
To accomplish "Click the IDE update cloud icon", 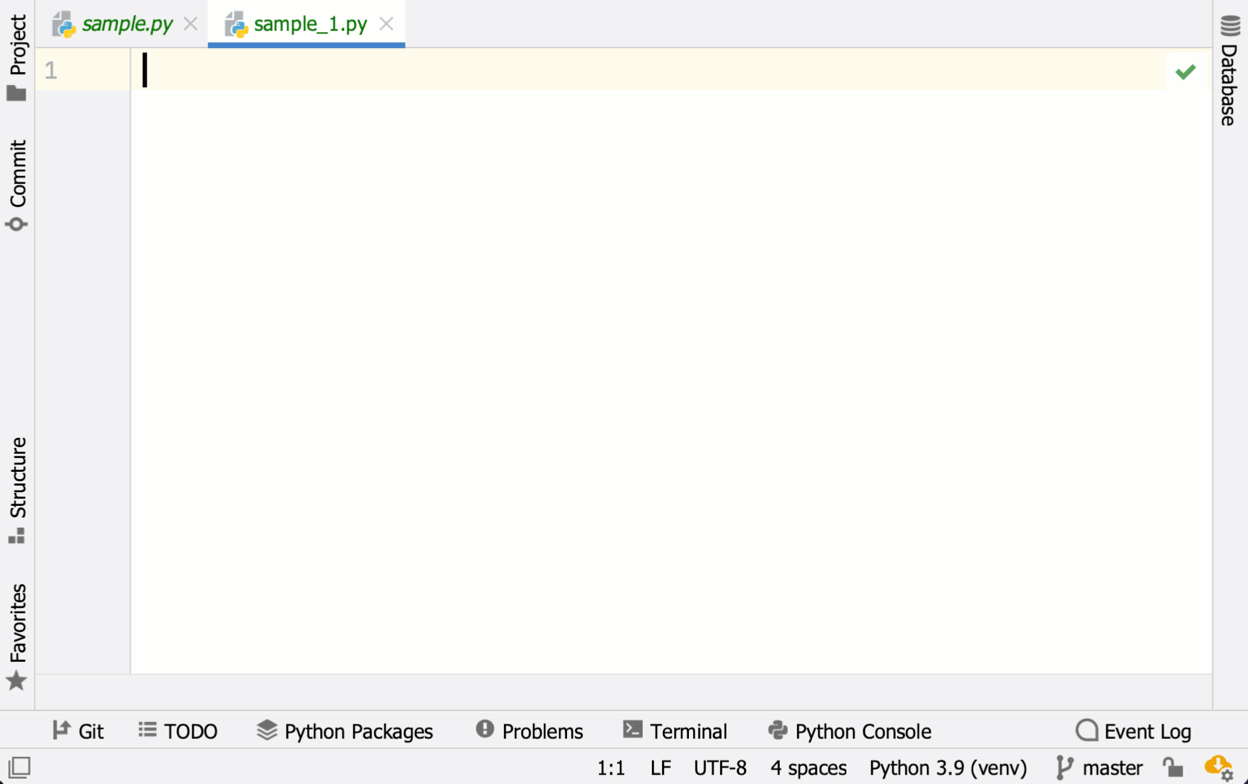I will coord(1218,768).
